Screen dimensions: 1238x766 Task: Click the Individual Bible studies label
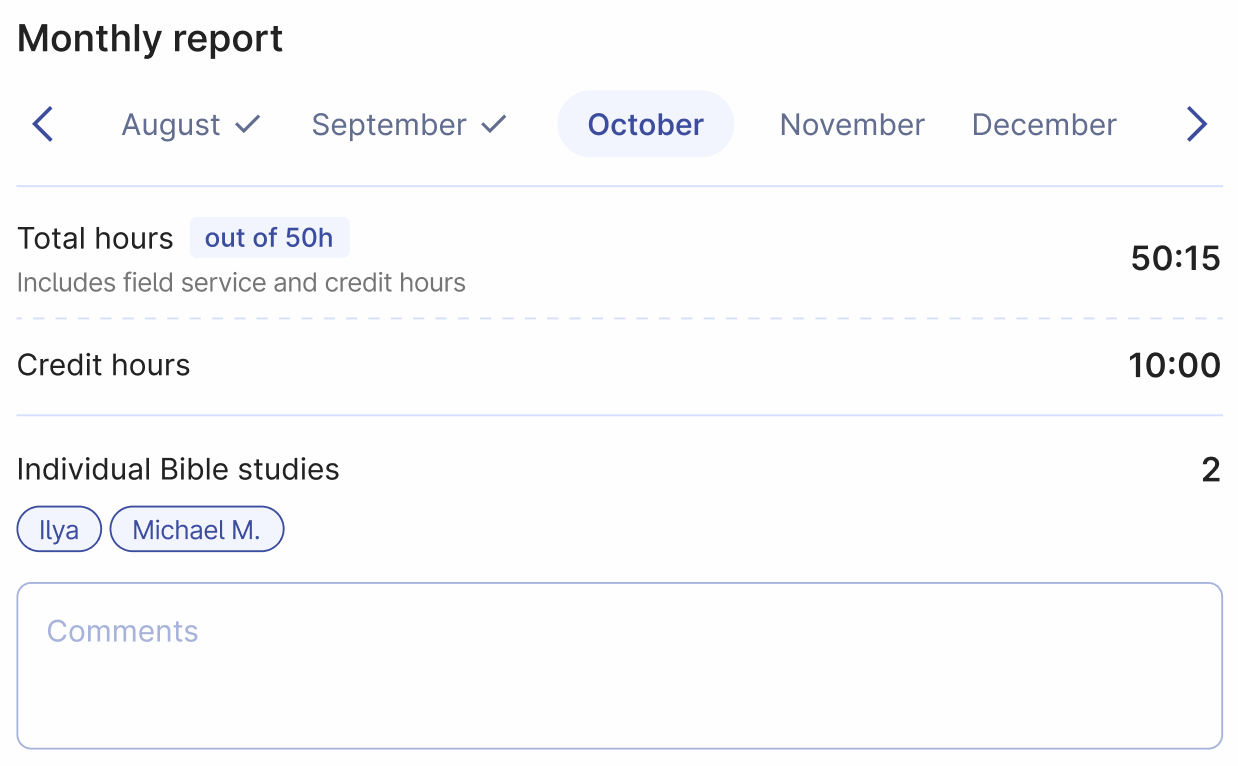coord(178,469)
